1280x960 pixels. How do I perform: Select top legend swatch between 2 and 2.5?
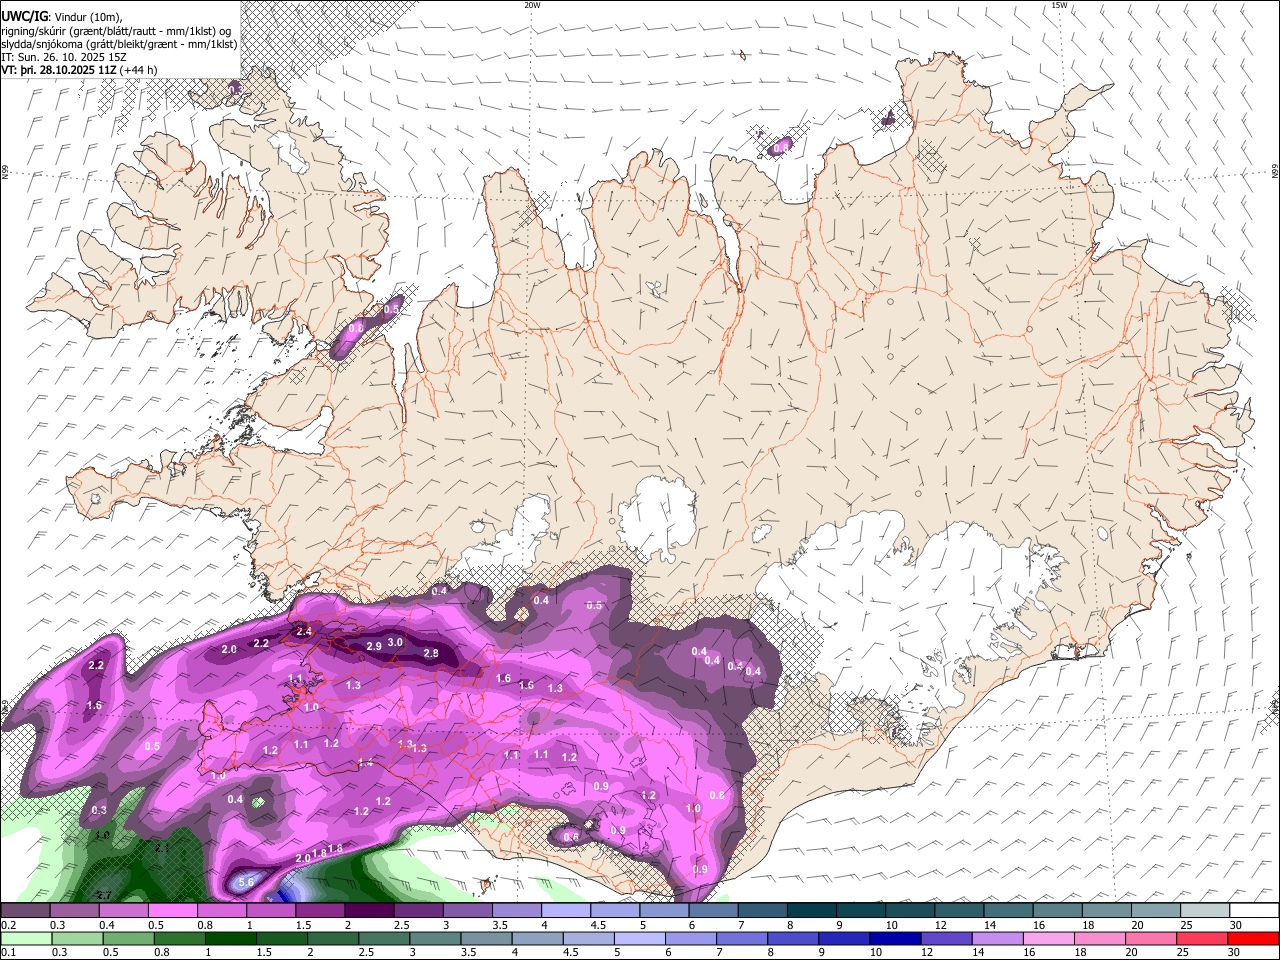point(368,910)
